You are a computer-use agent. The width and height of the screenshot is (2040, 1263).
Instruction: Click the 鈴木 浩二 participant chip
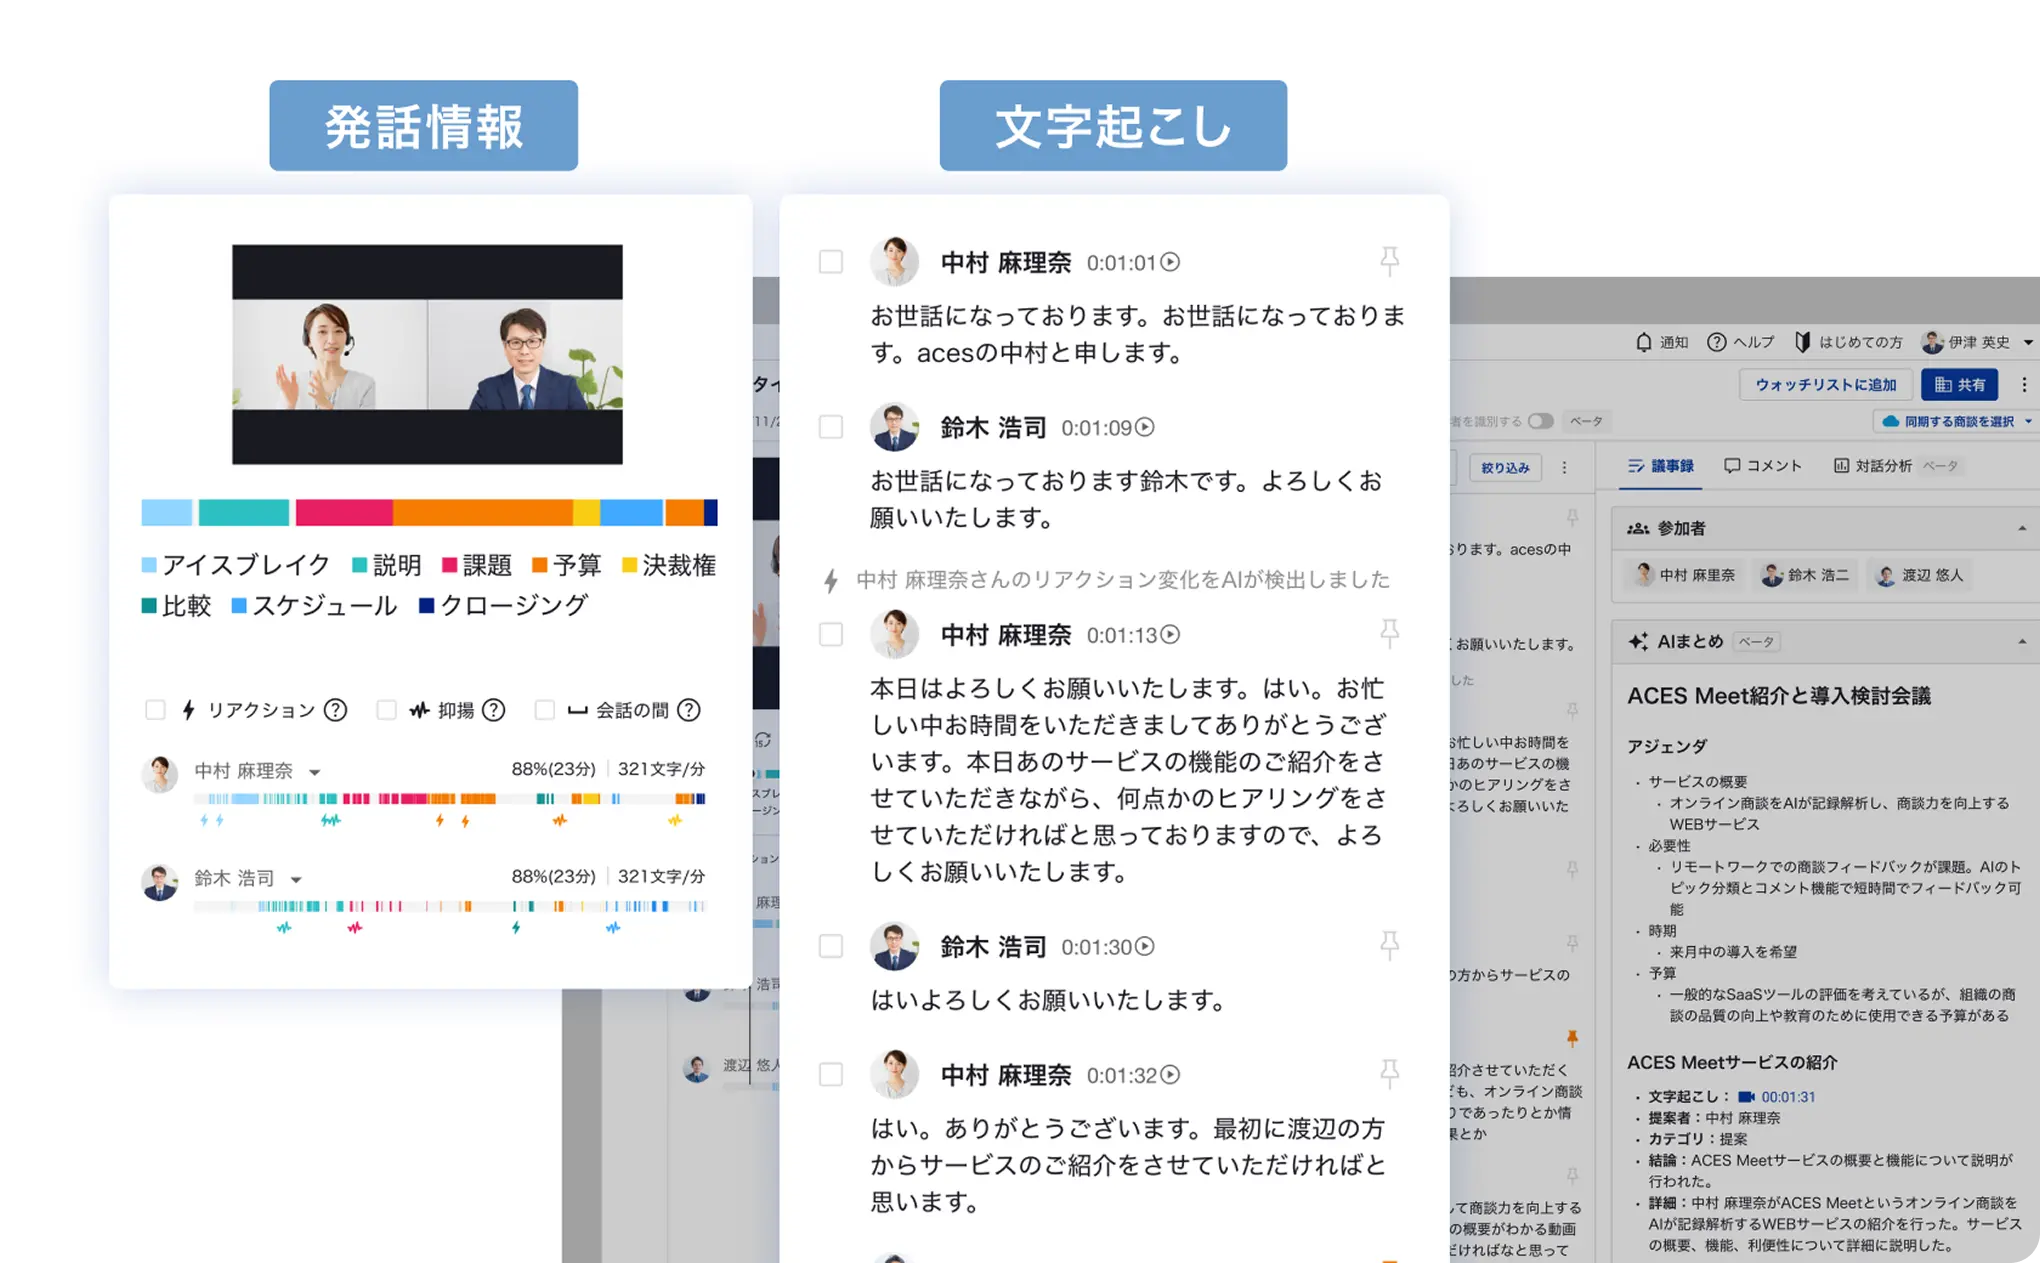coord(1806,575)
